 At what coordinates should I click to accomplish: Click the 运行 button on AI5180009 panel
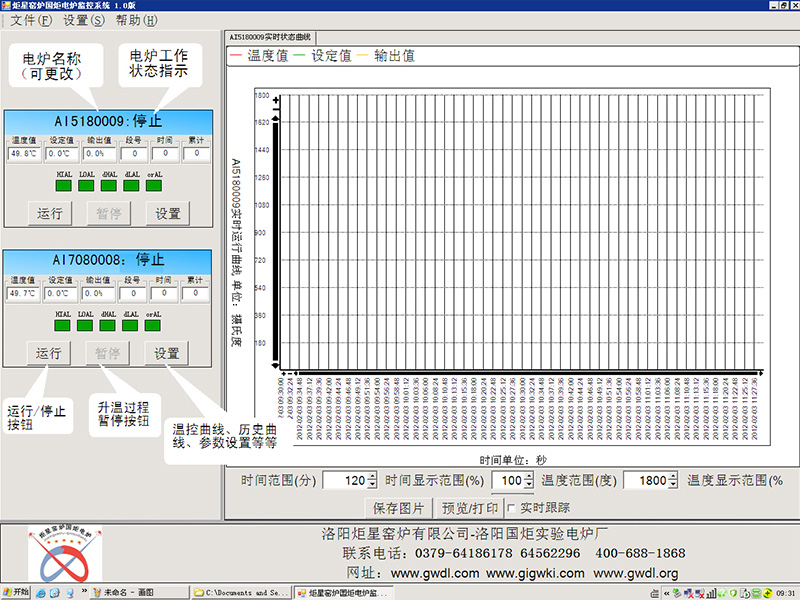(x=48, y=213)
